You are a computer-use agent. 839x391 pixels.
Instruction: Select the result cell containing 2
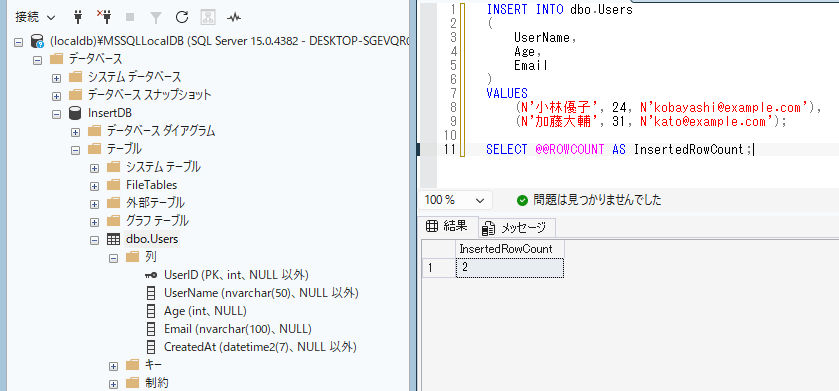click(509, 268)
